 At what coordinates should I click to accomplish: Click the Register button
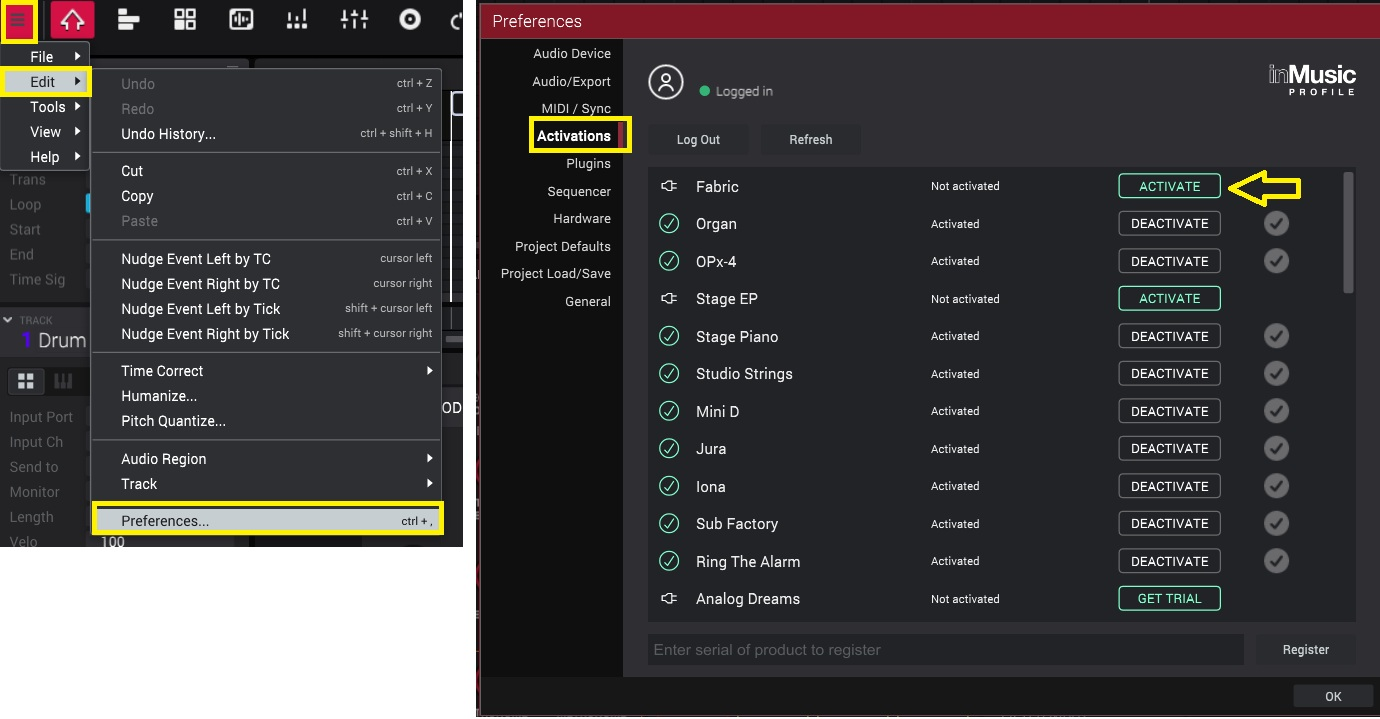[1305, 649]
